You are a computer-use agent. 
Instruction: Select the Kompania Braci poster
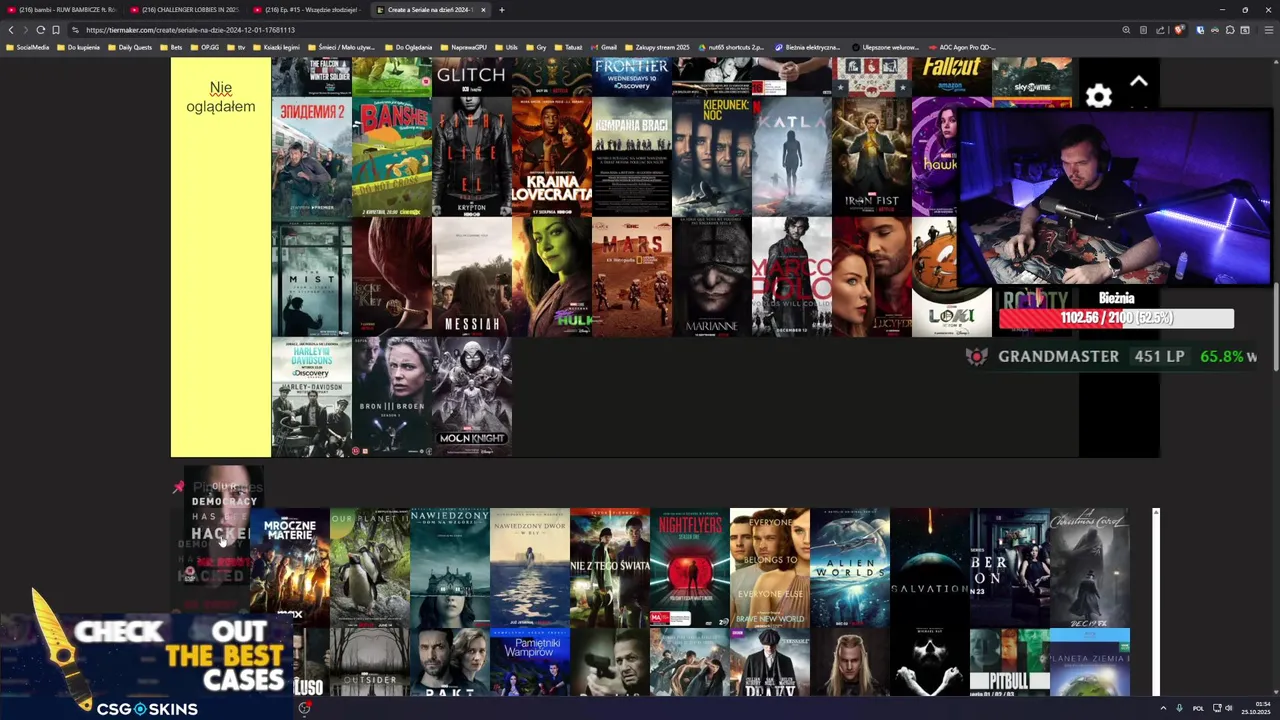coord(631,157)
